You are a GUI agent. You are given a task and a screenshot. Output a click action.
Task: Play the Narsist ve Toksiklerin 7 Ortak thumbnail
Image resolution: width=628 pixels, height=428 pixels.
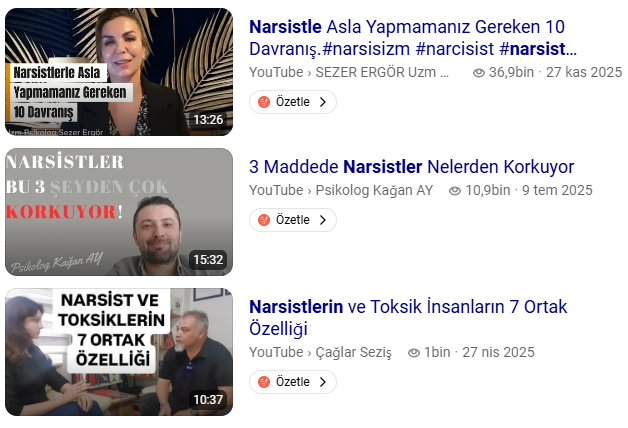tap(119, 352)
